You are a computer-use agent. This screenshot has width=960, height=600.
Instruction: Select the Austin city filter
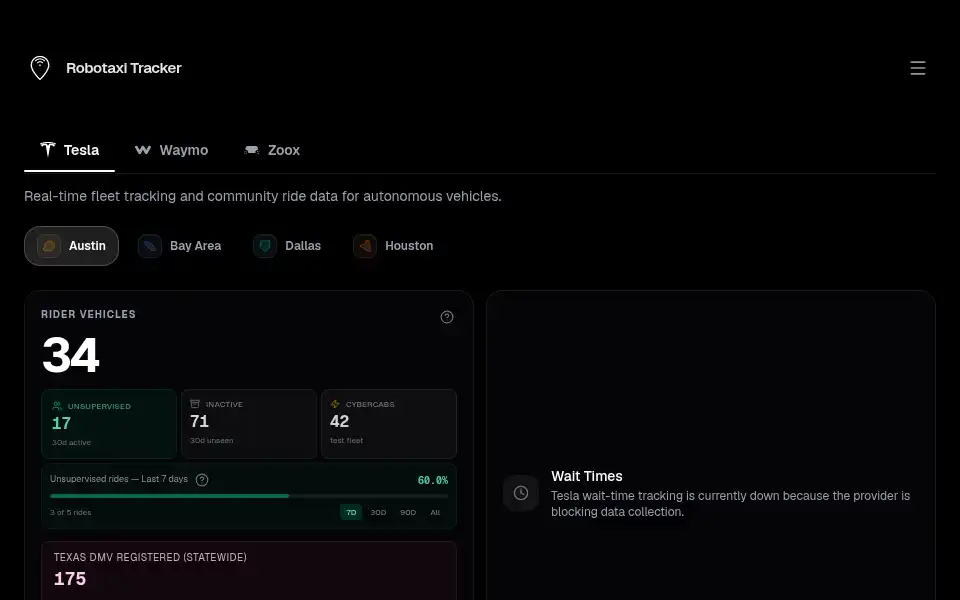click(71, 246)
